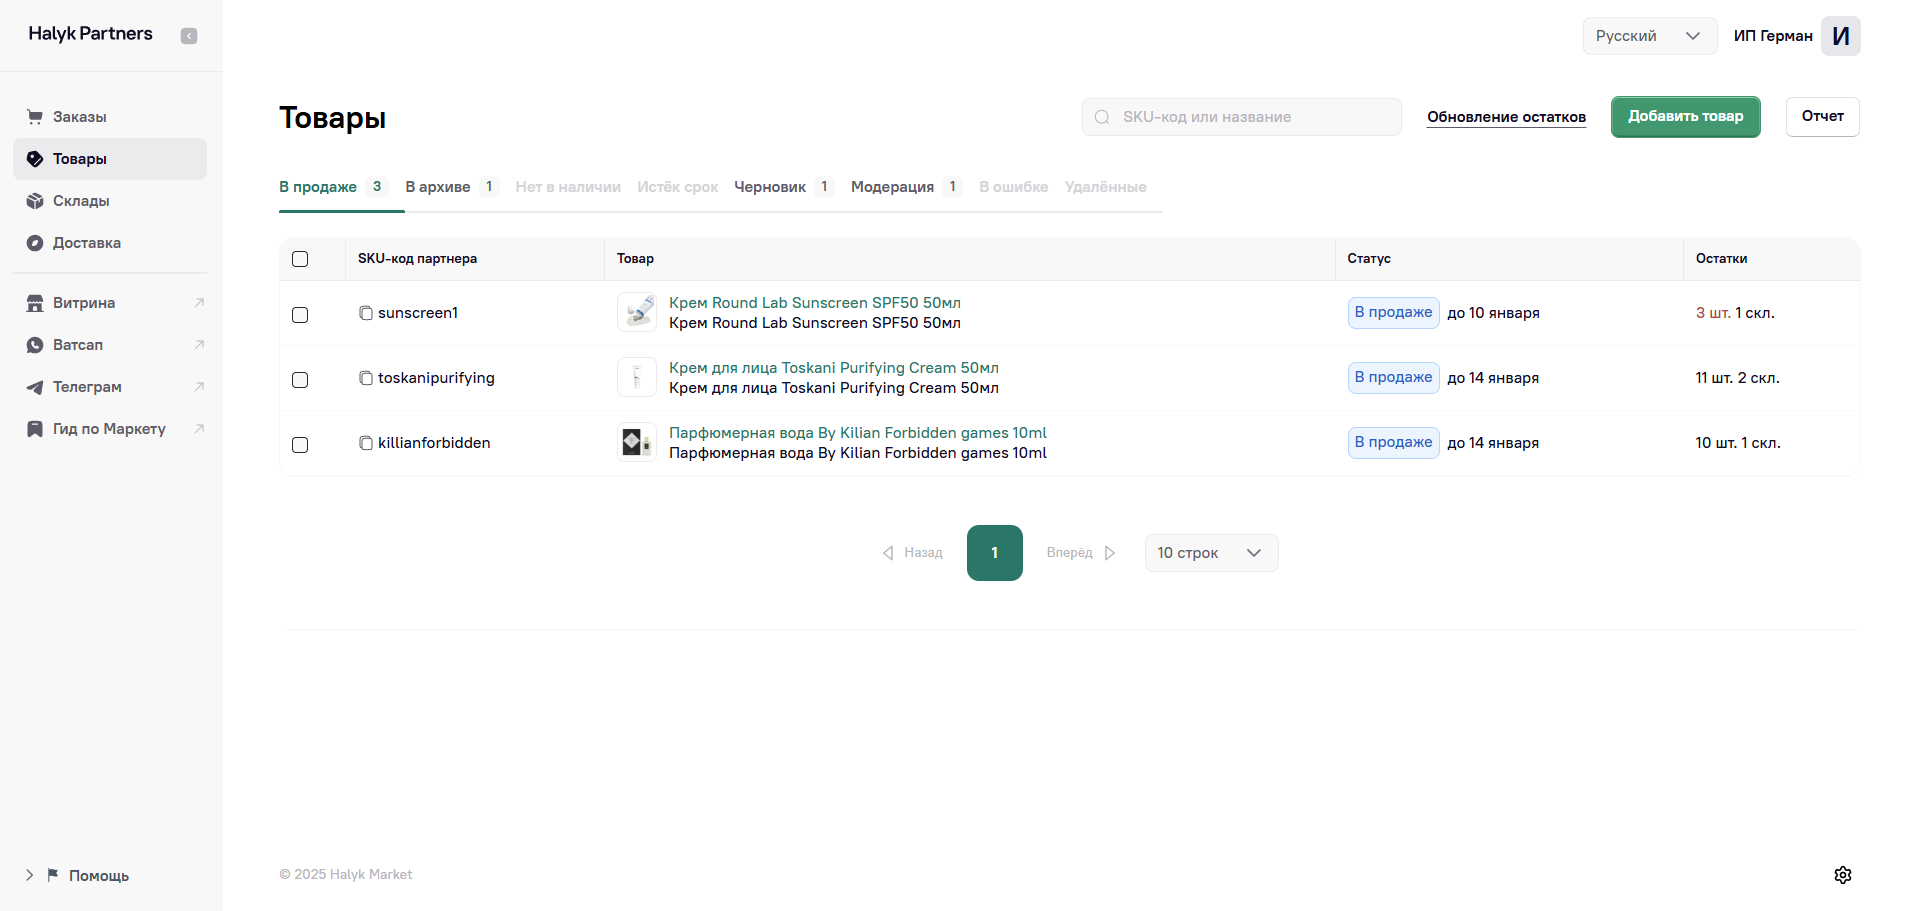1913x911 pixels.
Task: Tick the checkbox for toskanipurifying
Action: 300,380
